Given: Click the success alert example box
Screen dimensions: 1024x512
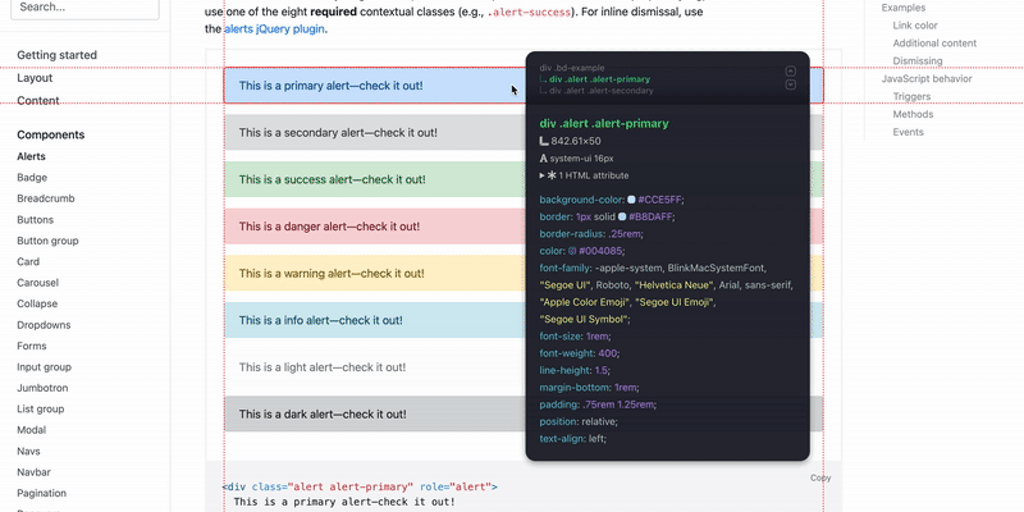Looking at the screenshot, I should click(372, 180).
